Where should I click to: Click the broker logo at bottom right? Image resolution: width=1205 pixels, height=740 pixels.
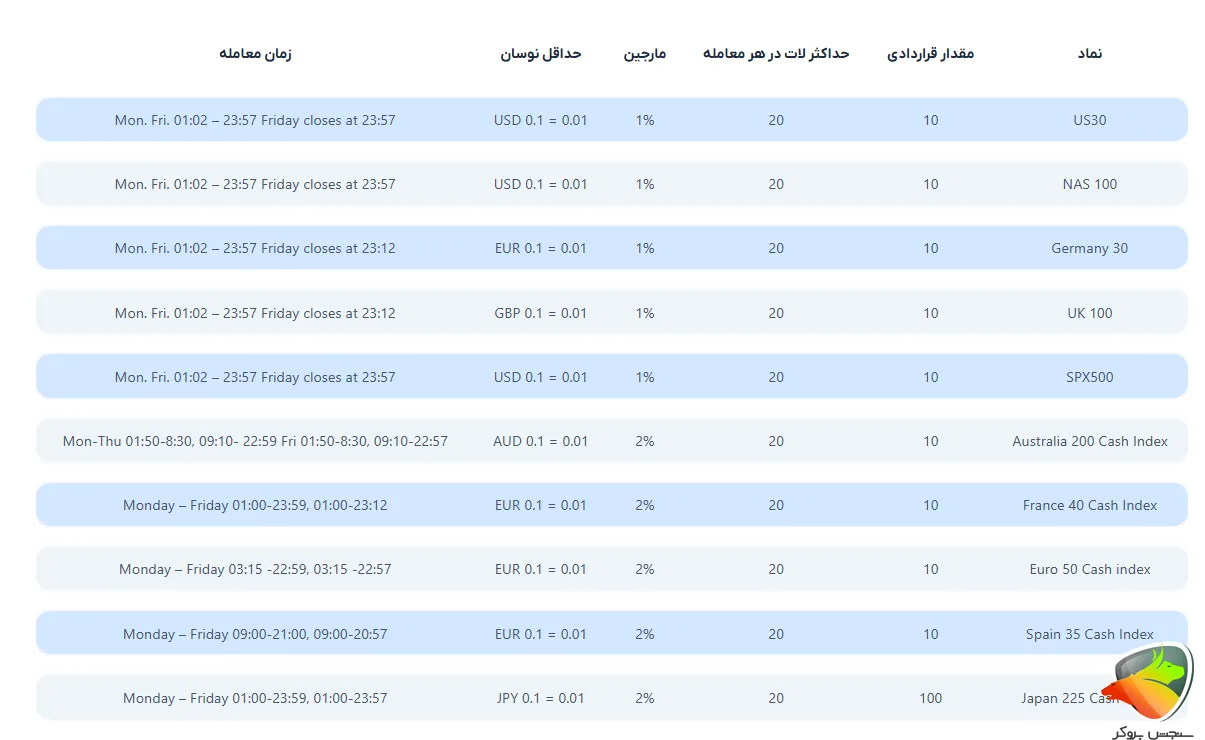tap(1150, 685)
